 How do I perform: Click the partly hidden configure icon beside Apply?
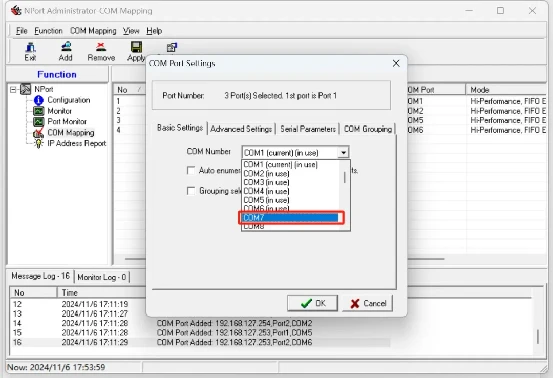[172, 47]
